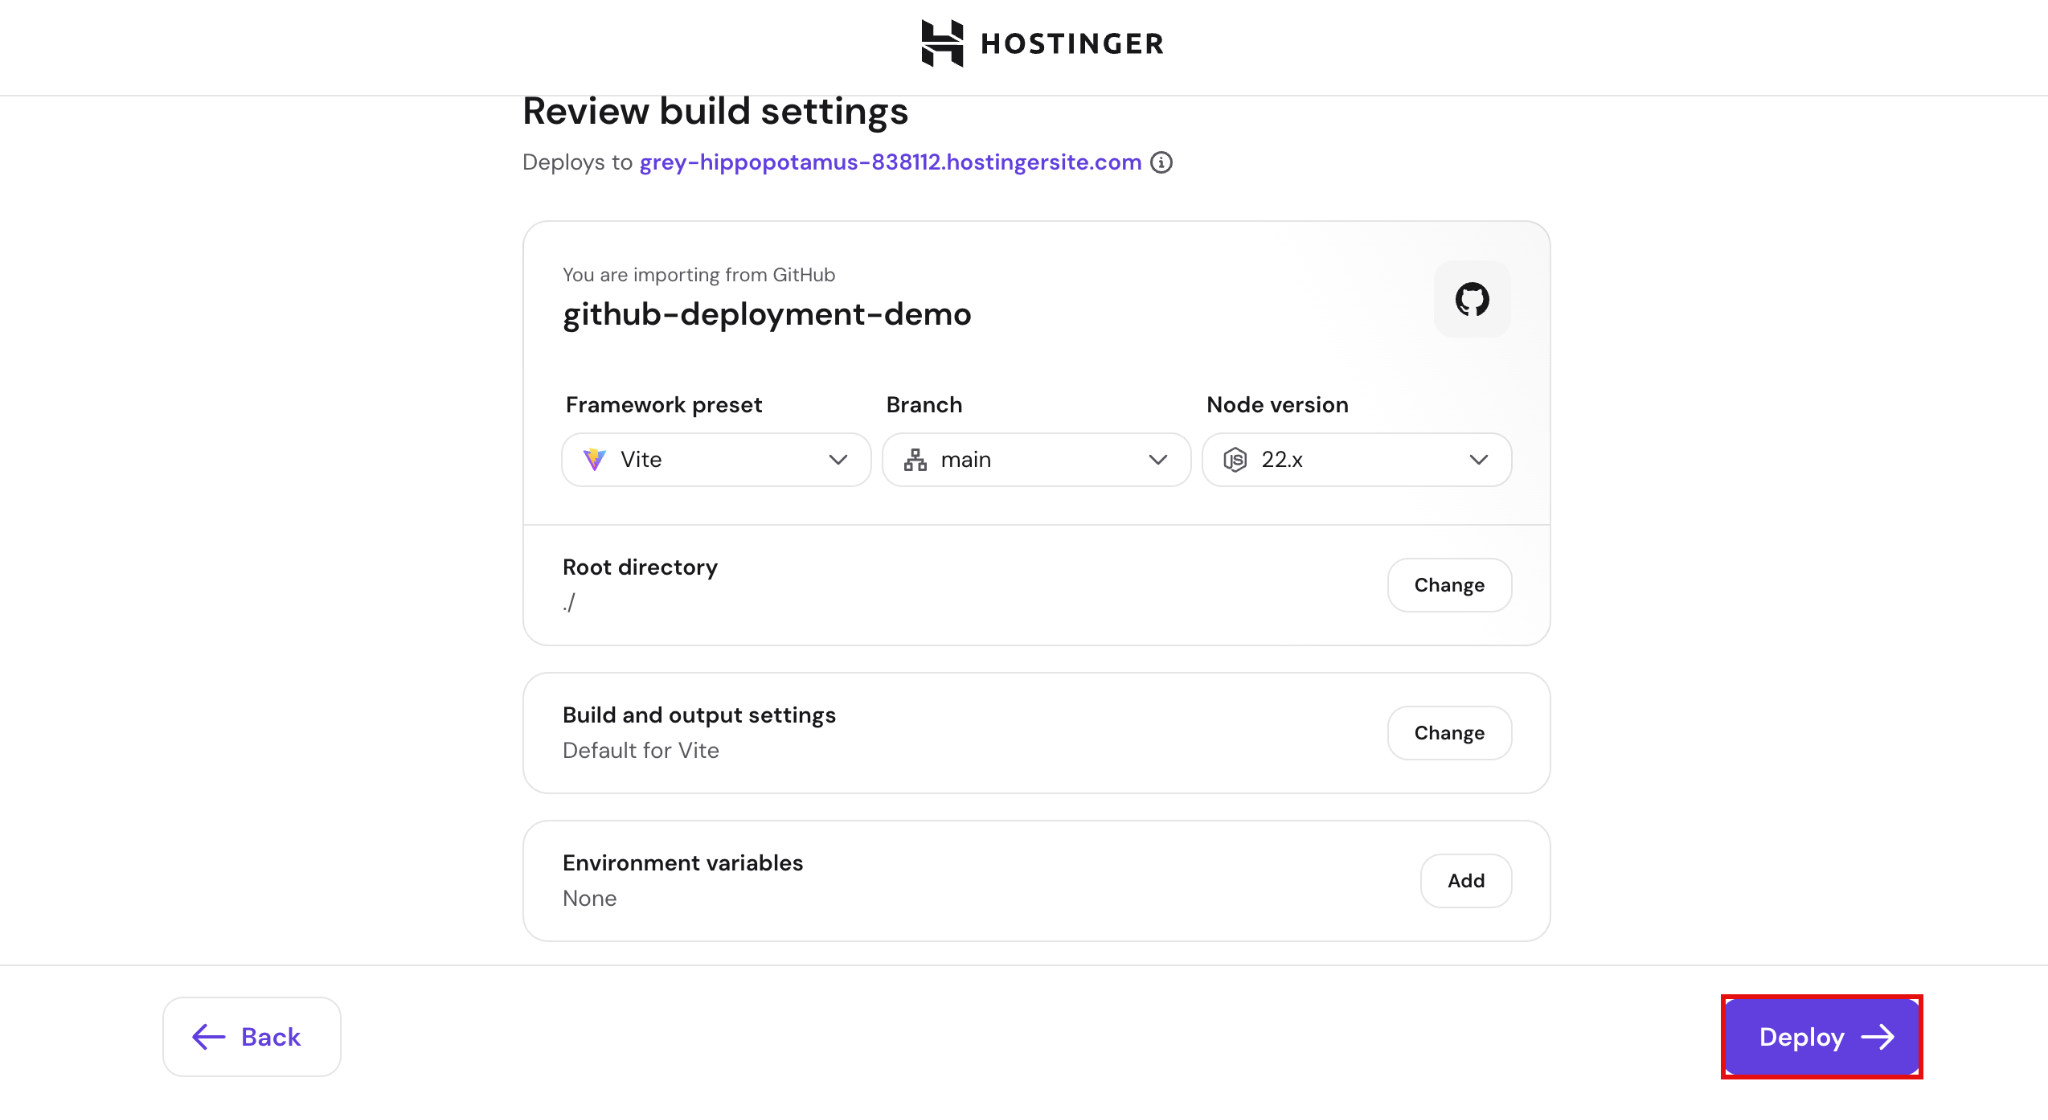Click the "Default for Vite" text
This screenshot has height=1120, width=2048.
tap(641, 750)
